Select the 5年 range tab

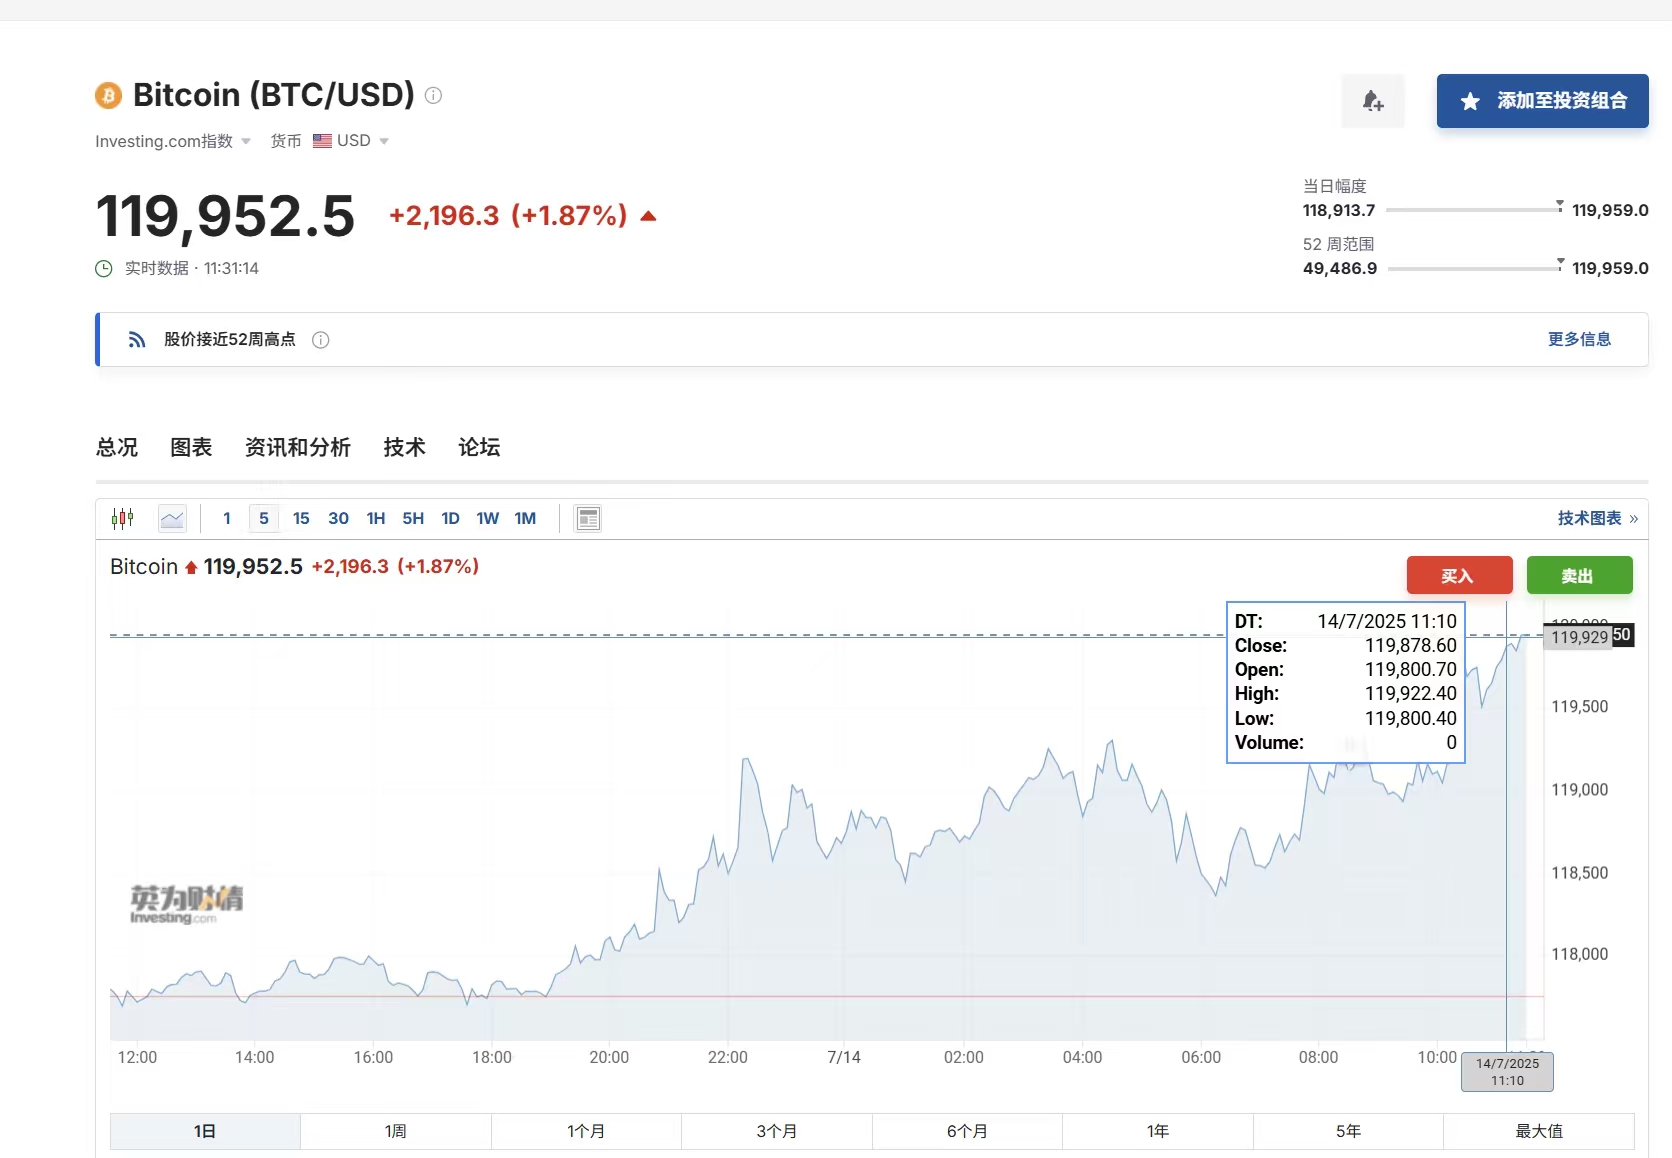pos(1348,1131)
